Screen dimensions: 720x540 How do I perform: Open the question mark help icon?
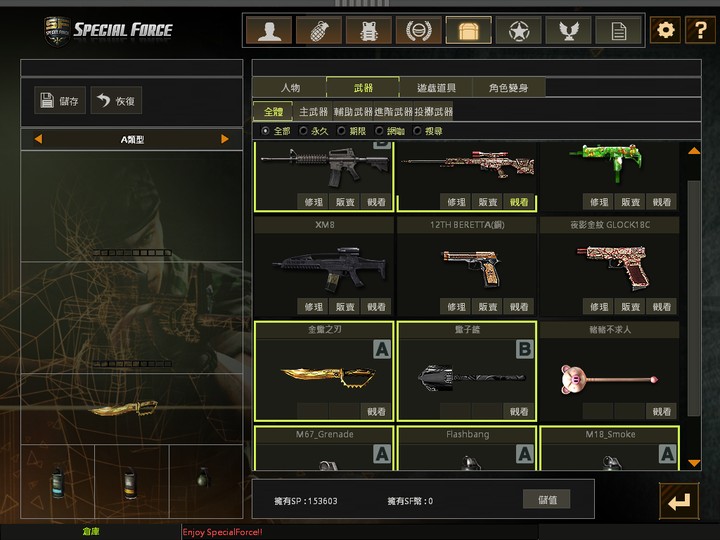point(700,30)
